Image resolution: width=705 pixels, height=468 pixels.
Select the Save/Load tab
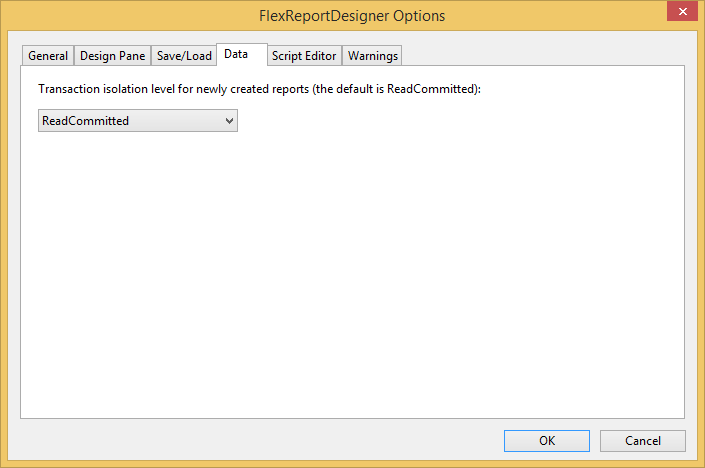[x=184, y=56]
